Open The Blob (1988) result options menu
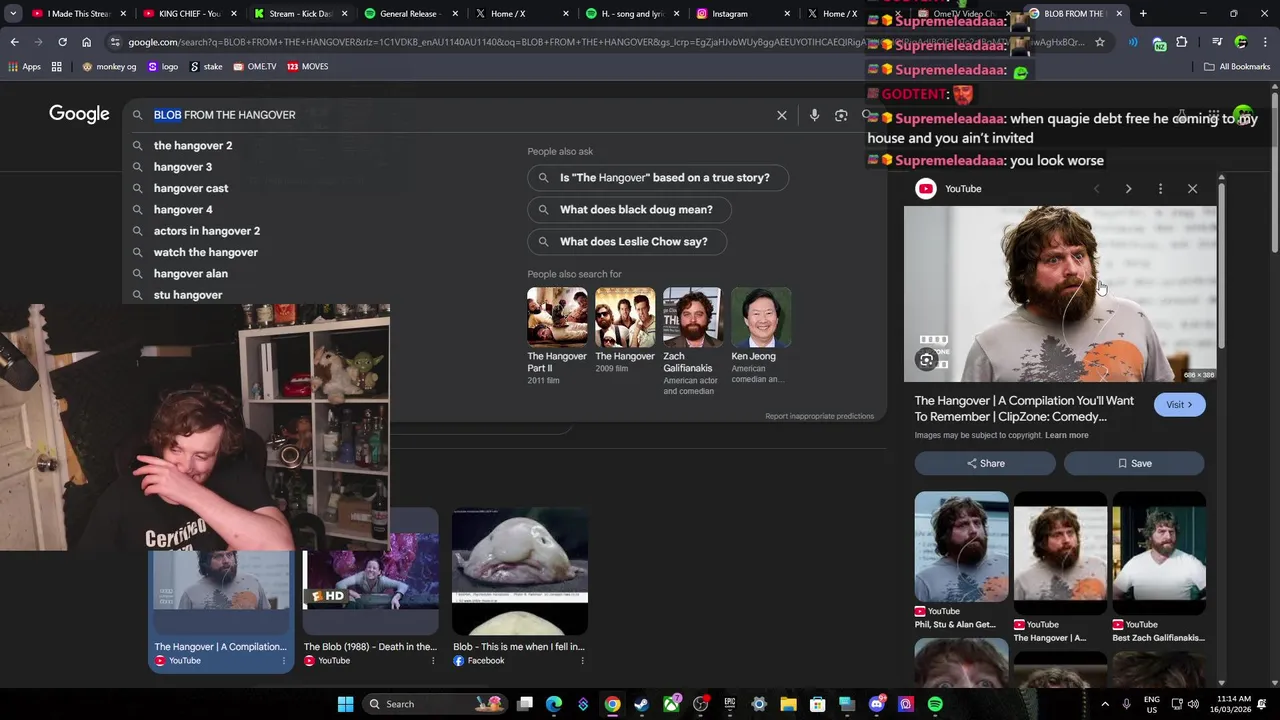Viewport: 1280px width, 720px height. [x=433, y=661]
